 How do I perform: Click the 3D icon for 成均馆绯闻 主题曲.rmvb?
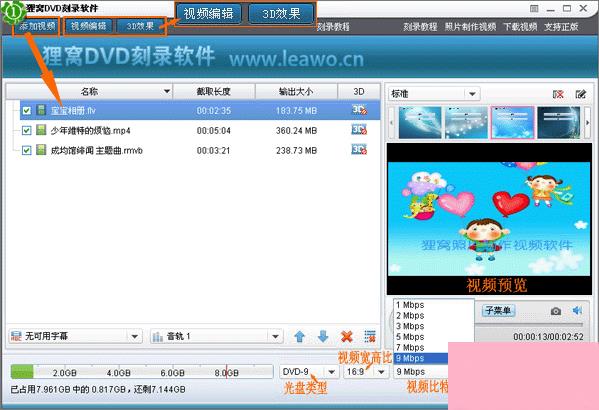359,149
